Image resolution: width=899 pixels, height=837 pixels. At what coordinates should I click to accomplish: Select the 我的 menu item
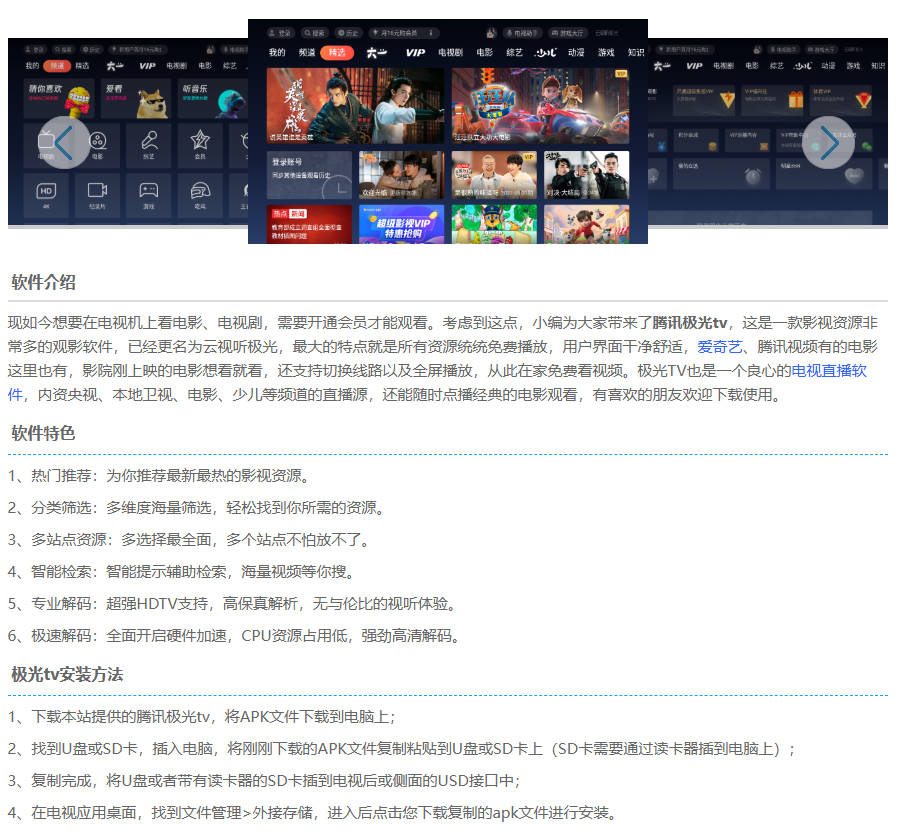tap(275, 53)
